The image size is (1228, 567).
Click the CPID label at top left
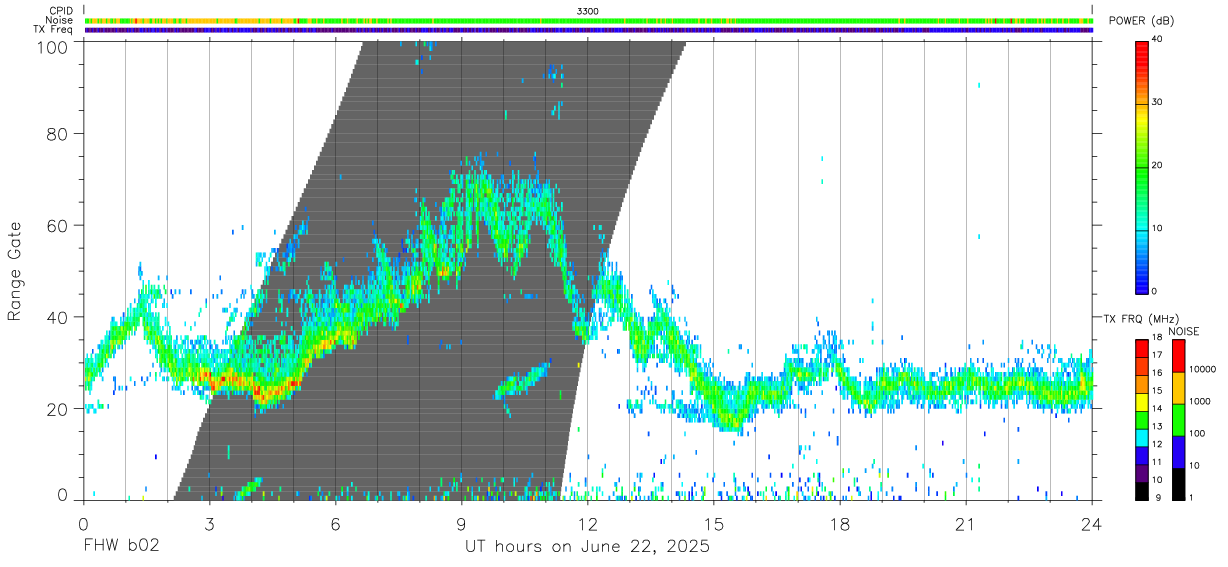59,10
